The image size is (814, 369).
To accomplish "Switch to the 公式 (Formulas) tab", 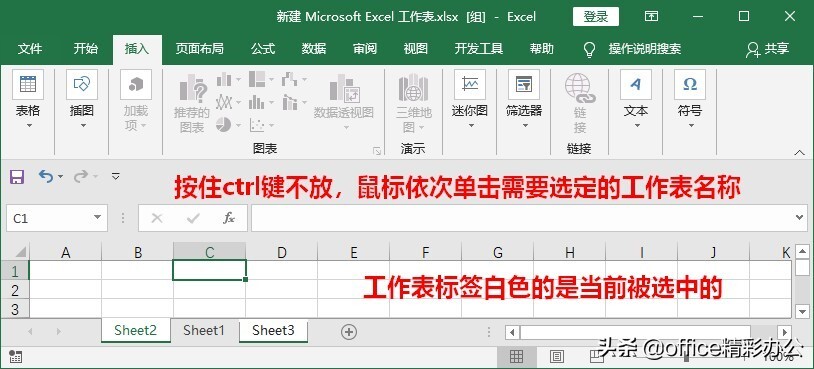I will [x=263, y=49].
